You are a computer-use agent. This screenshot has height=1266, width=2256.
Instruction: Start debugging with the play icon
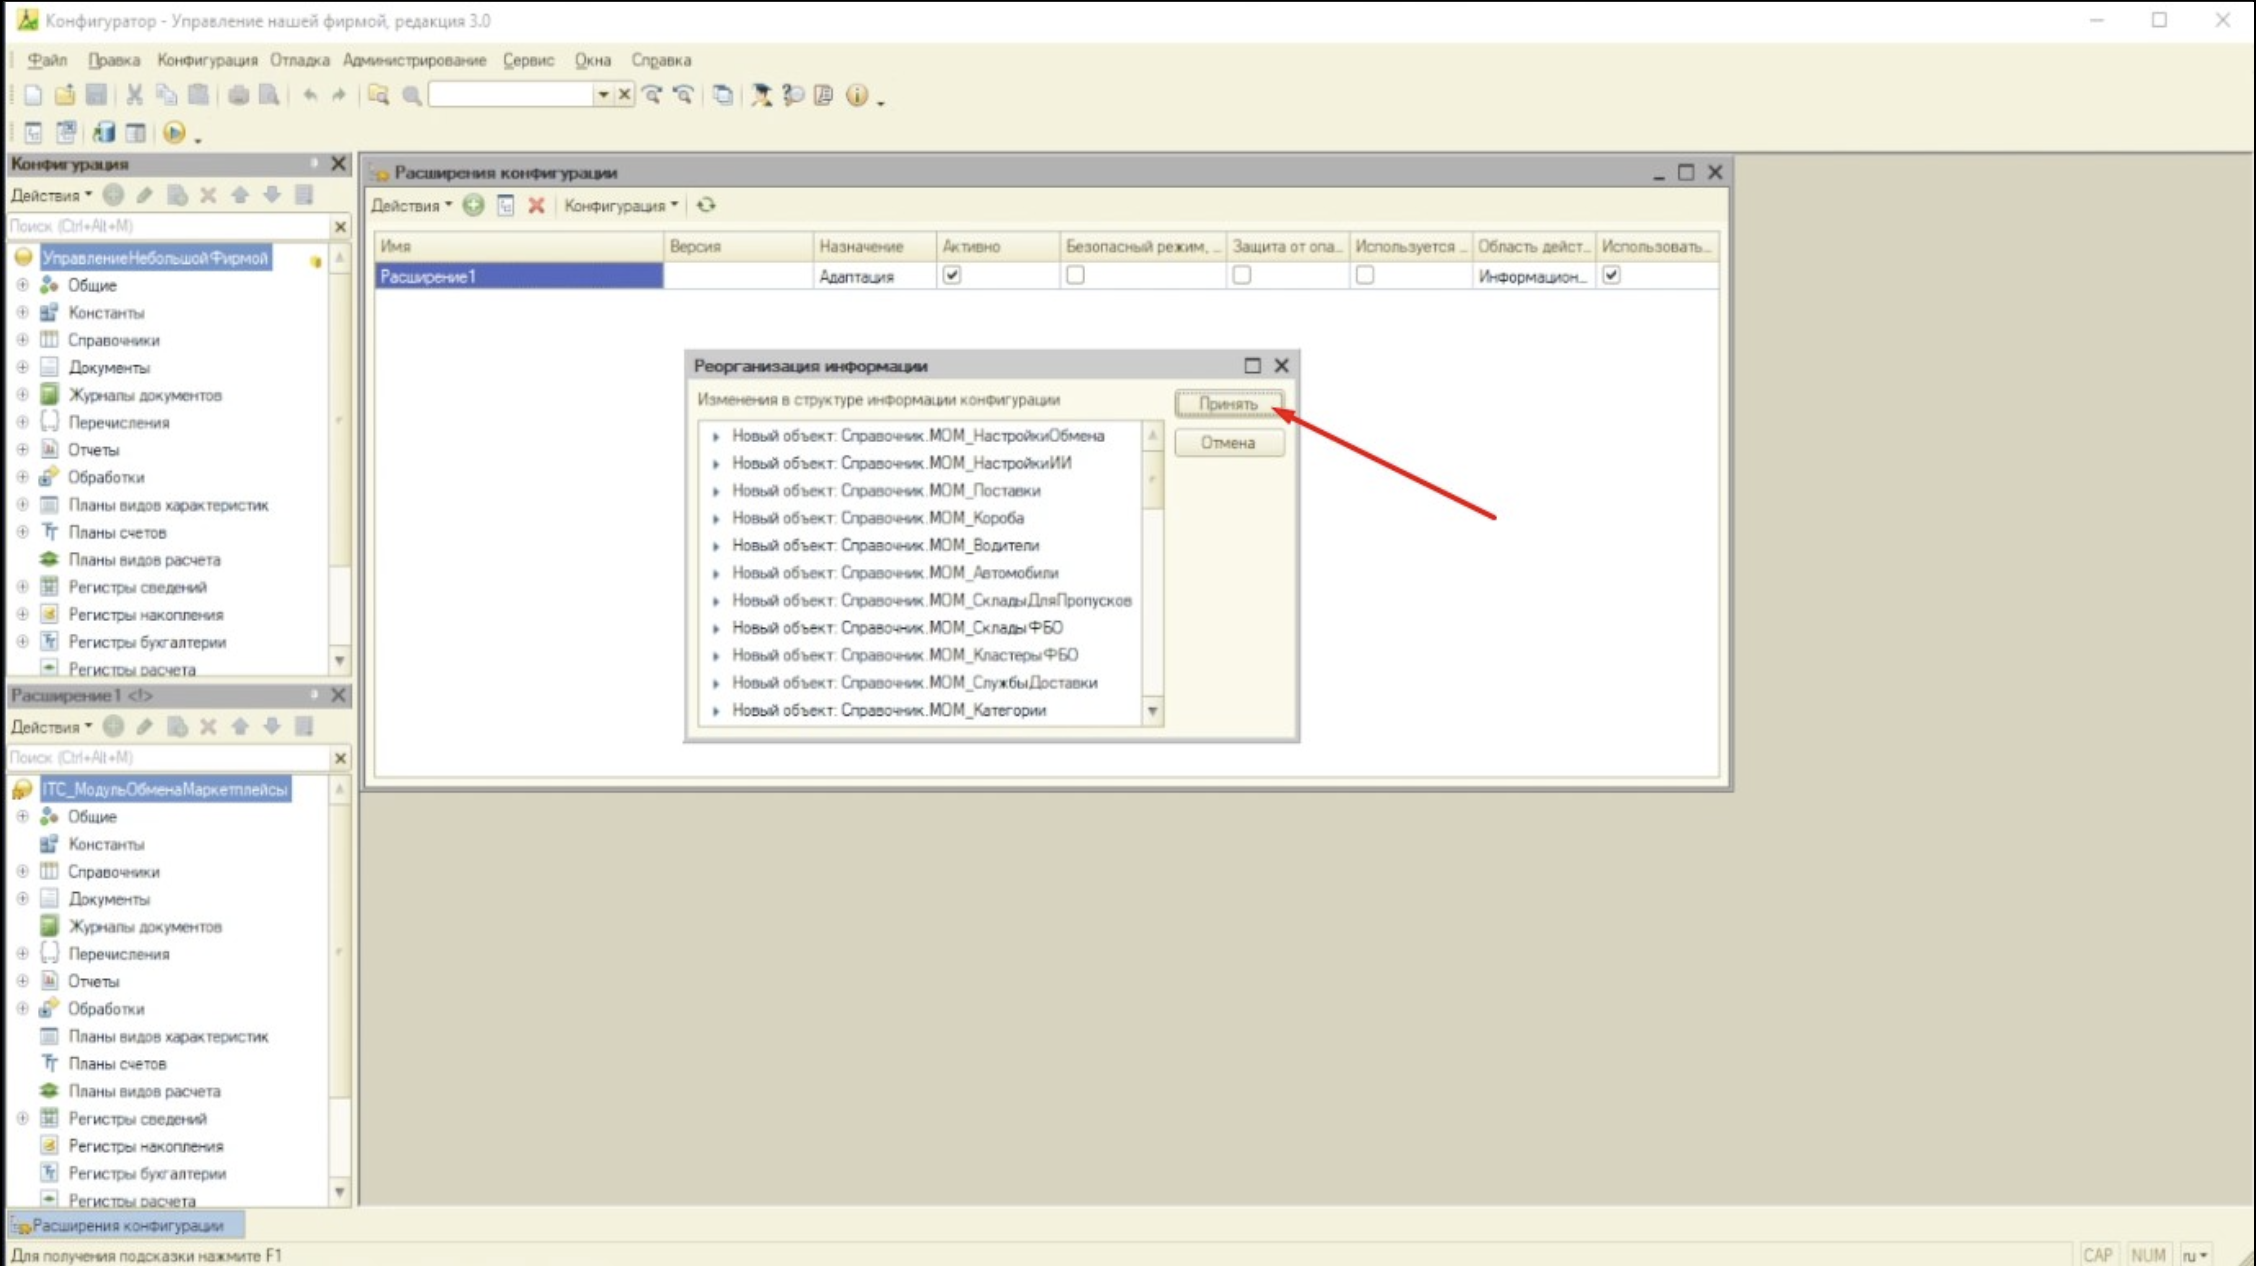click(174, 132)
